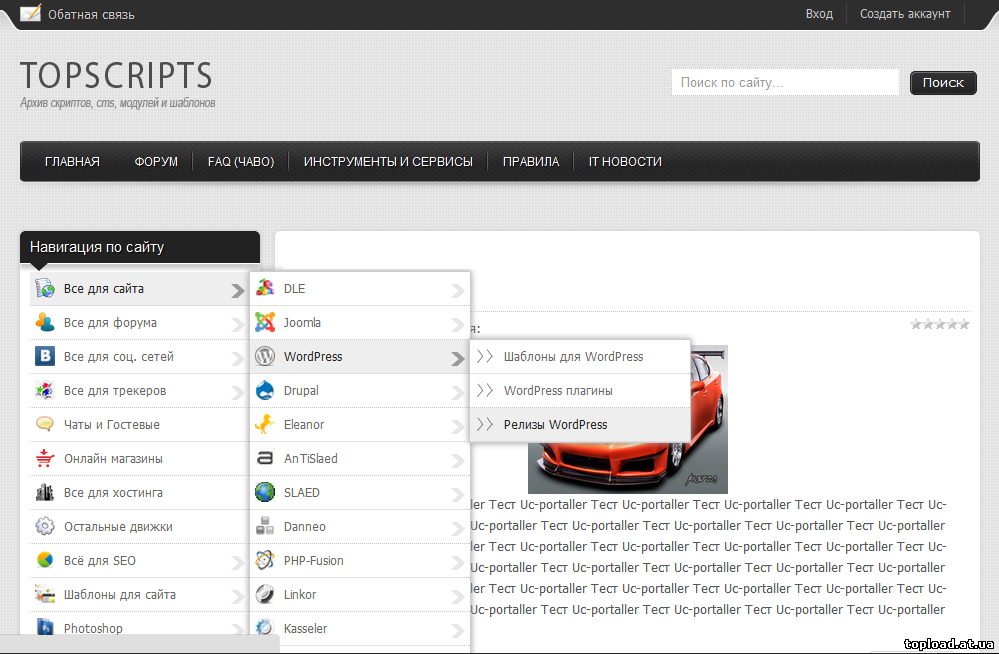Expand the arrow on the SLAED row

(457, 495)
